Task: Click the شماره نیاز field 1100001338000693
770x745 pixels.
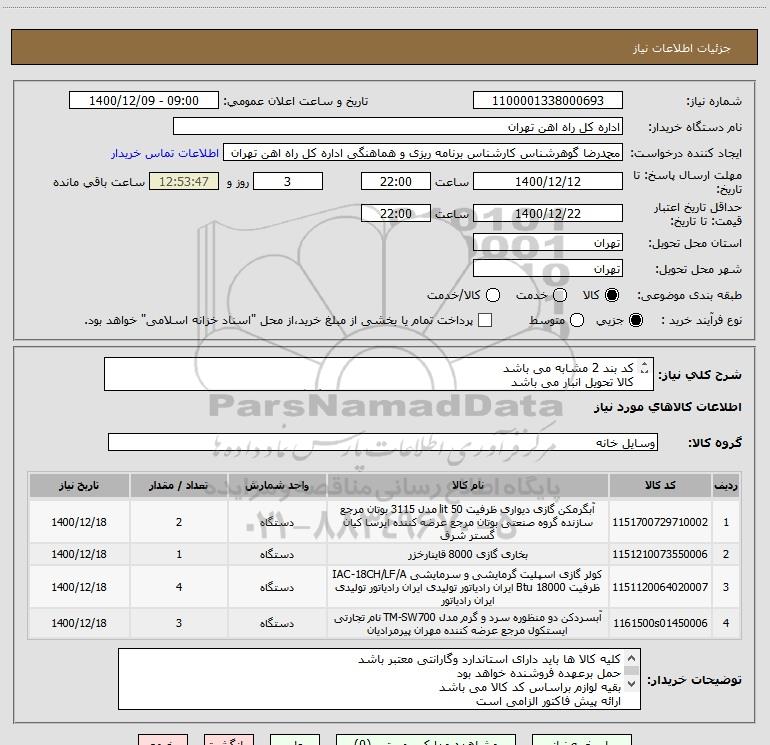Action: (548, 100)
